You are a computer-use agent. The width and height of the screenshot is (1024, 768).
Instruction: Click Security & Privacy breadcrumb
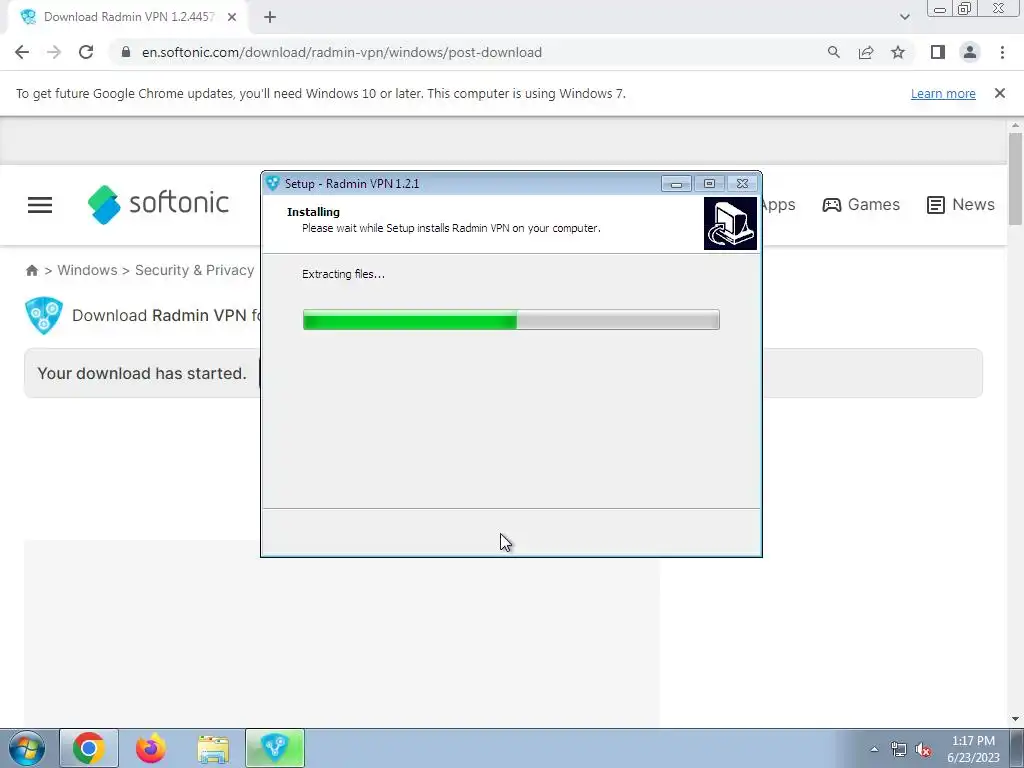tap(195, 270)
